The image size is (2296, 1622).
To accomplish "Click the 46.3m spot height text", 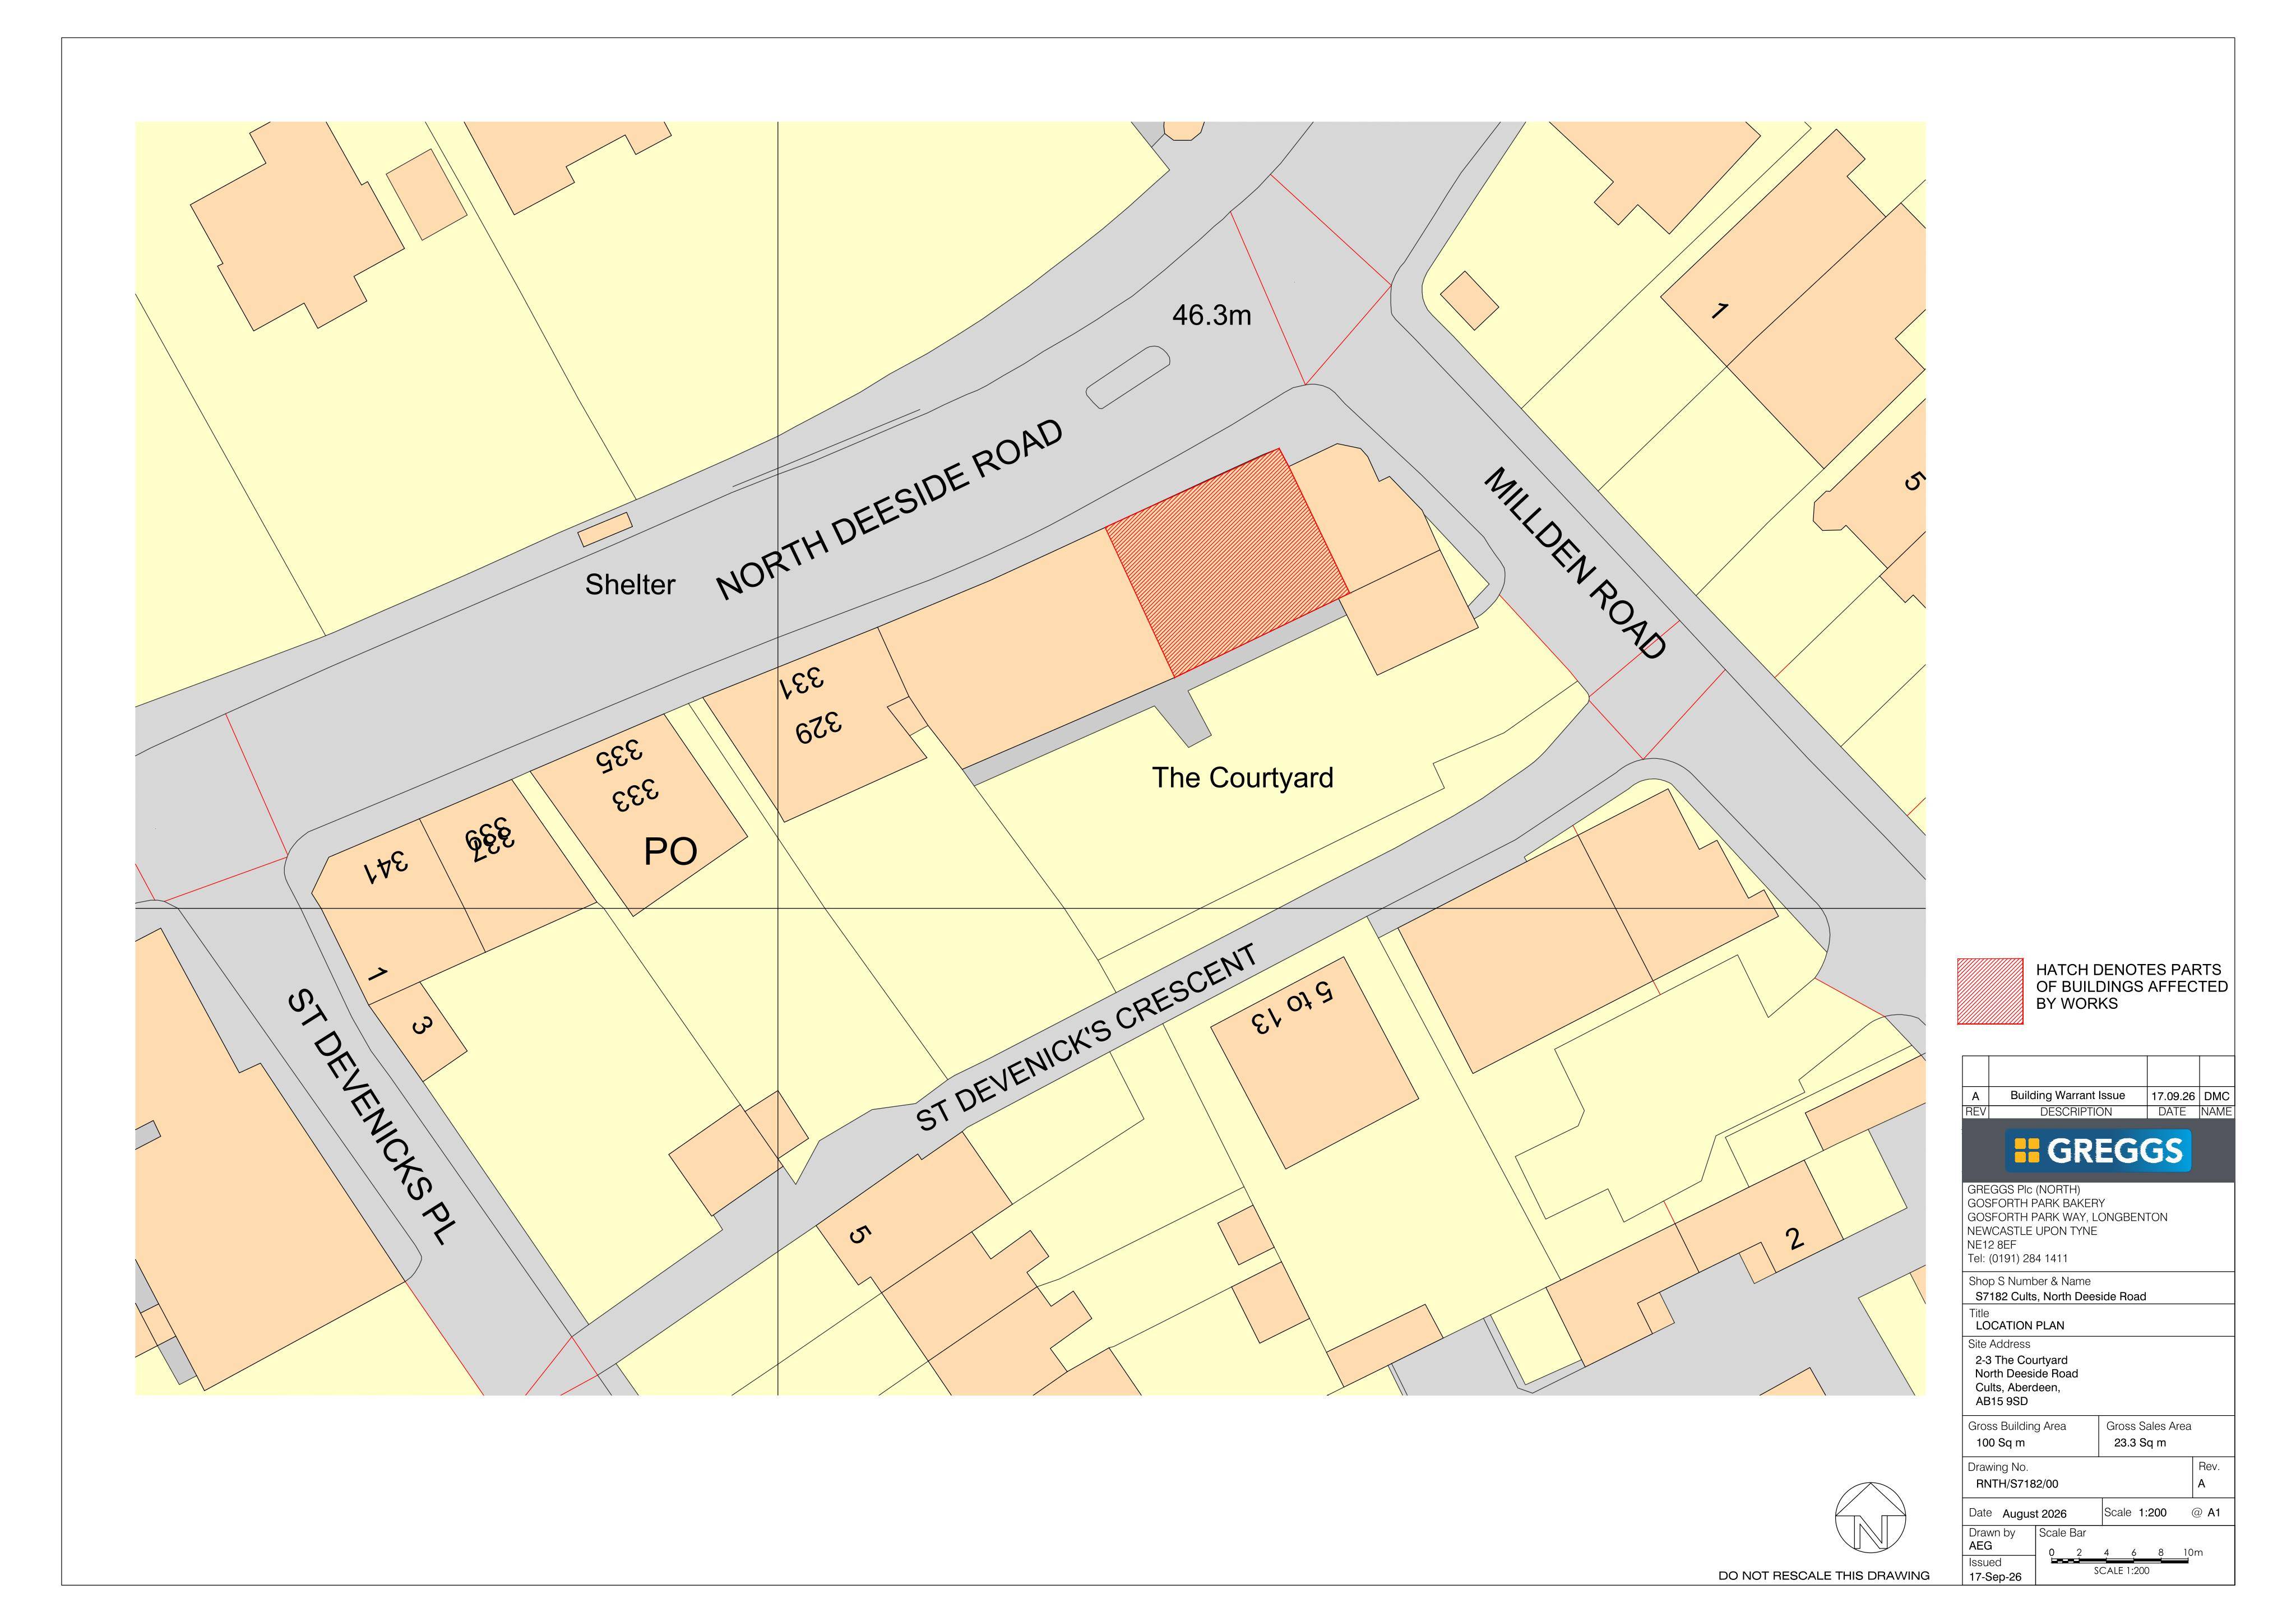I will pyautogui.click(x=1212, y=316).
